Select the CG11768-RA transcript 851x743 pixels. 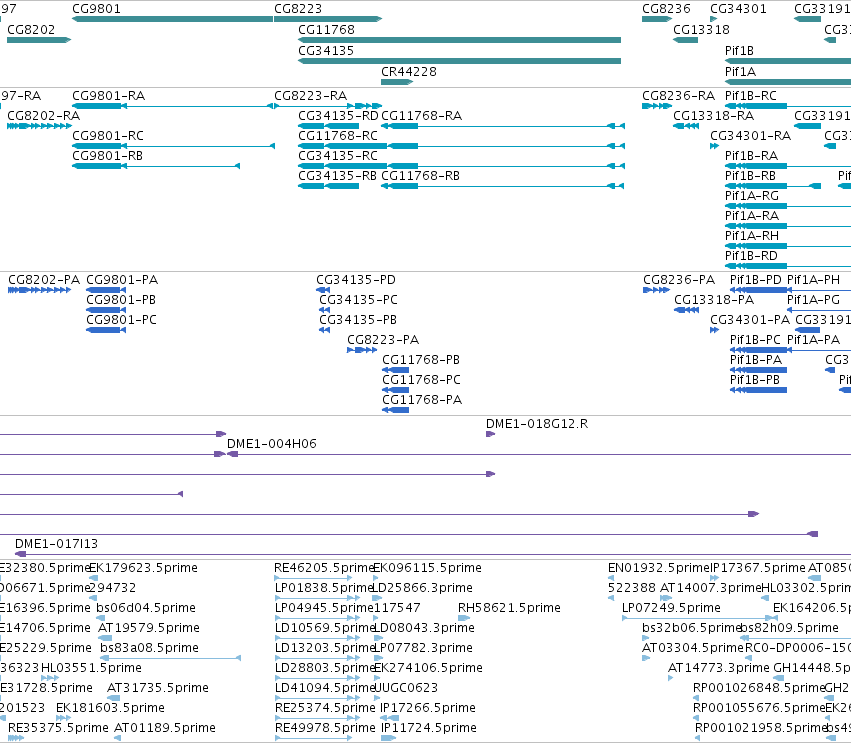(503, 126)
